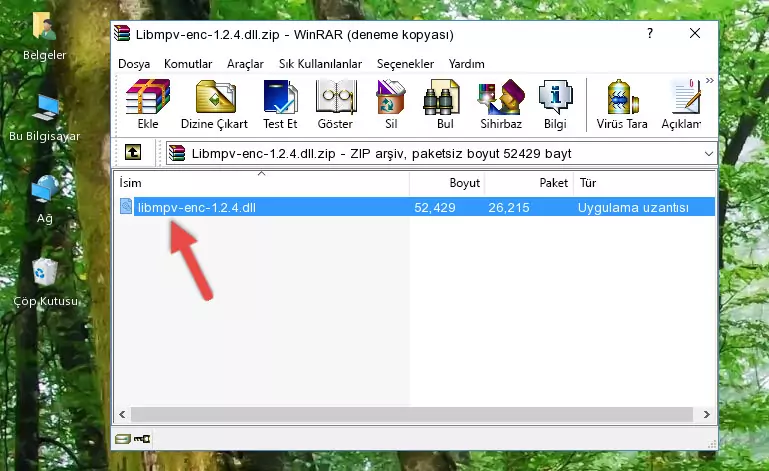769x471 pixels.
Task: Click the Ekle (add) toolbar icon
Action: click(x=148, y=105)
